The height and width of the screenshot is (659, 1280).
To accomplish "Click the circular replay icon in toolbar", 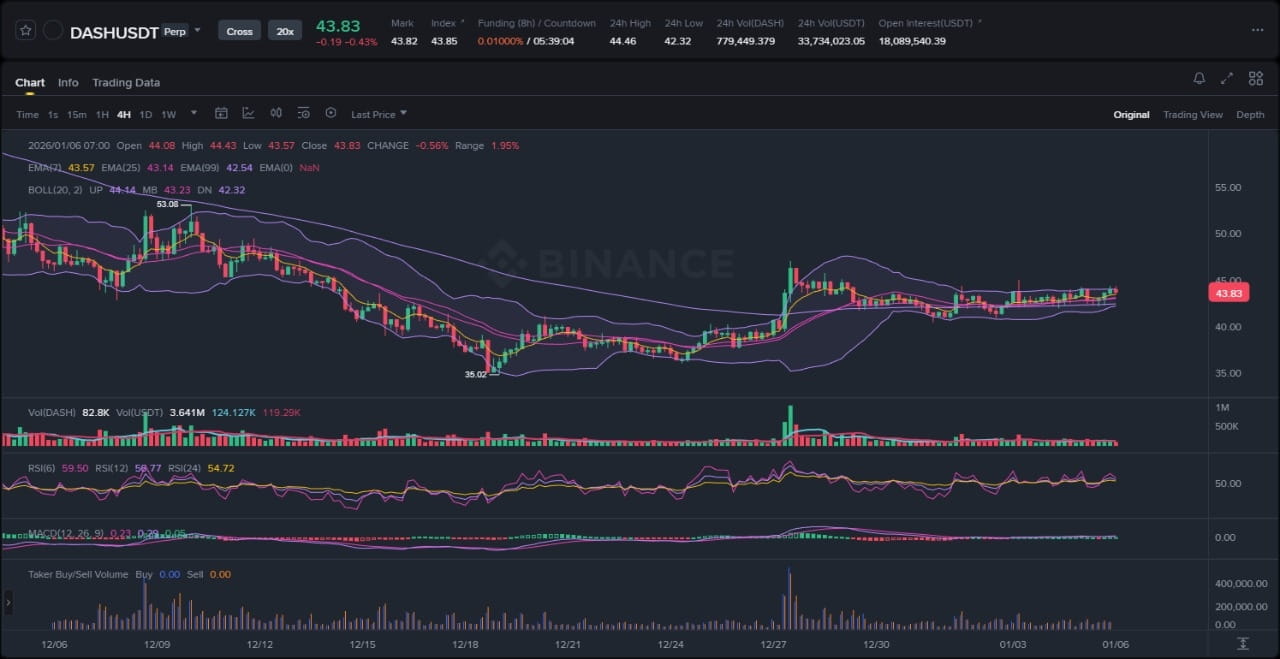I will [x=331, y=114].
